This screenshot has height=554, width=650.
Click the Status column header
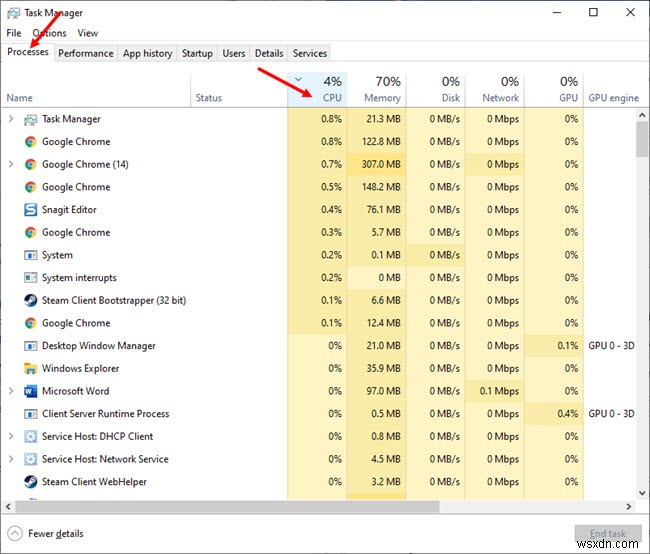click(239, 90)
